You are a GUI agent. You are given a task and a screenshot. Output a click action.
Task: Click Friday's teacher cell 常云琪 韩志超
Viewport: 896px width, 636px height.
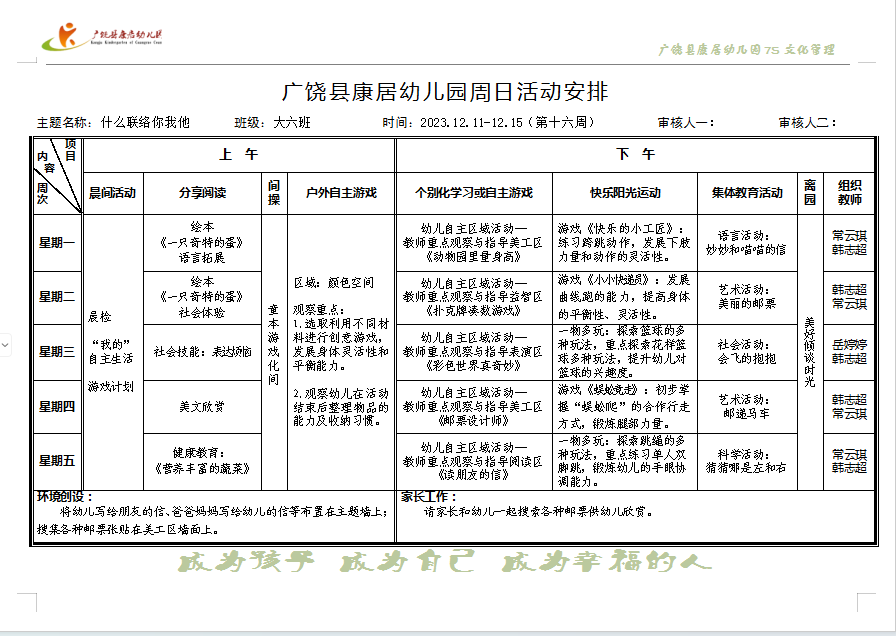[x=849, y=461]
